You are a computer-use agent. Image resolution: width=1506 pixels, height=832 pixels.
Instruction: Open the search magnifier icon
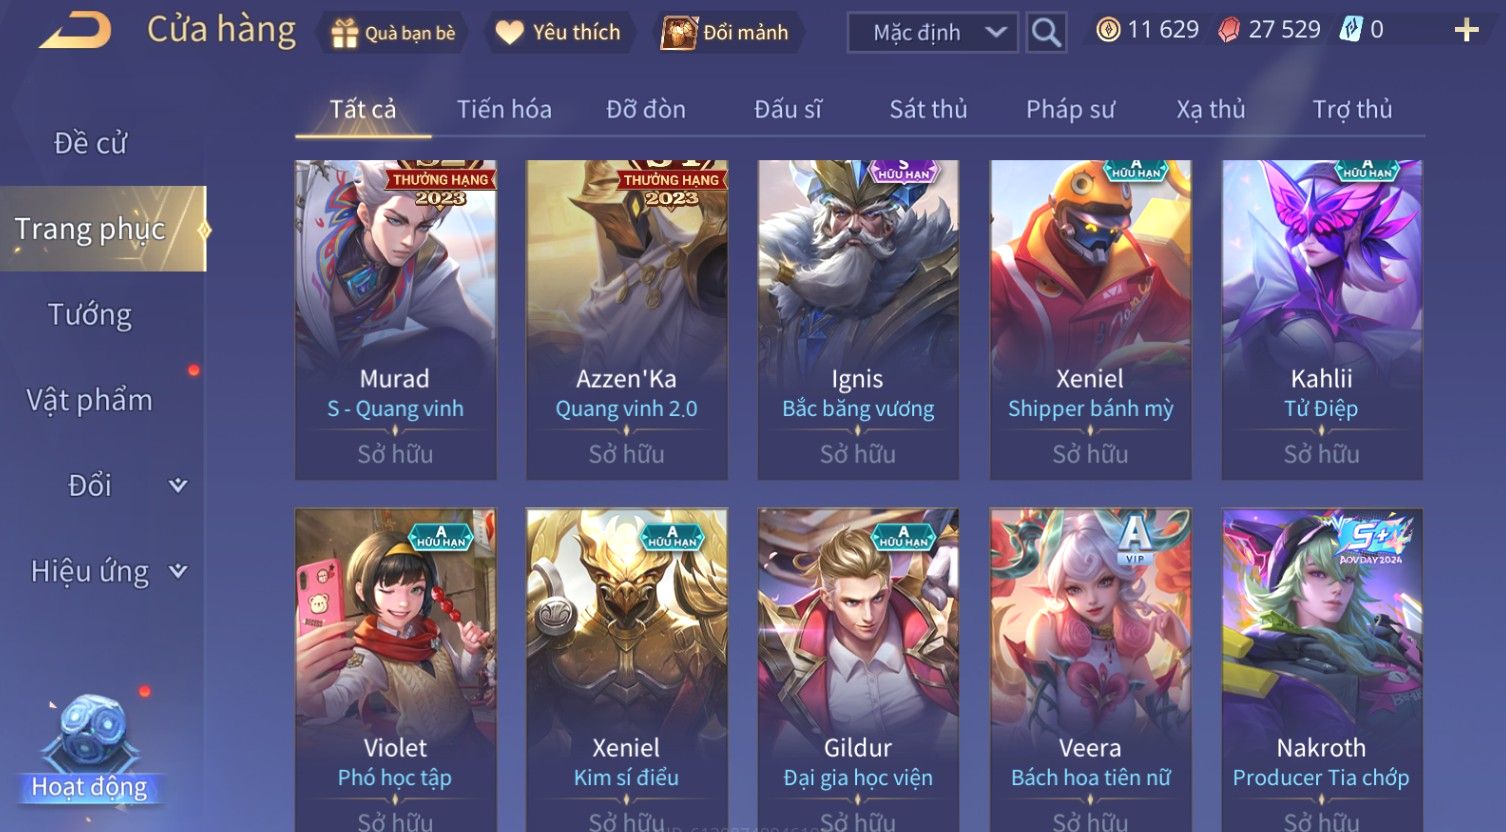(1046, 33)
